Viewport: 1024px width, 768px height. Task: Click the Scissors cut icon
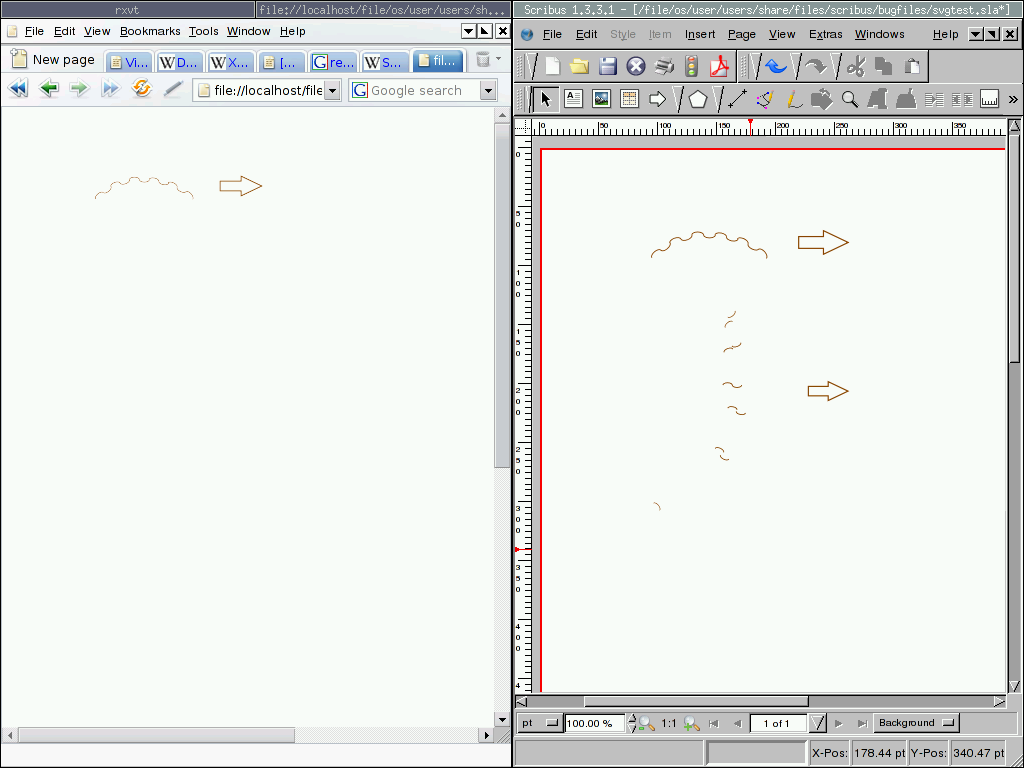(x=855, y=67)
